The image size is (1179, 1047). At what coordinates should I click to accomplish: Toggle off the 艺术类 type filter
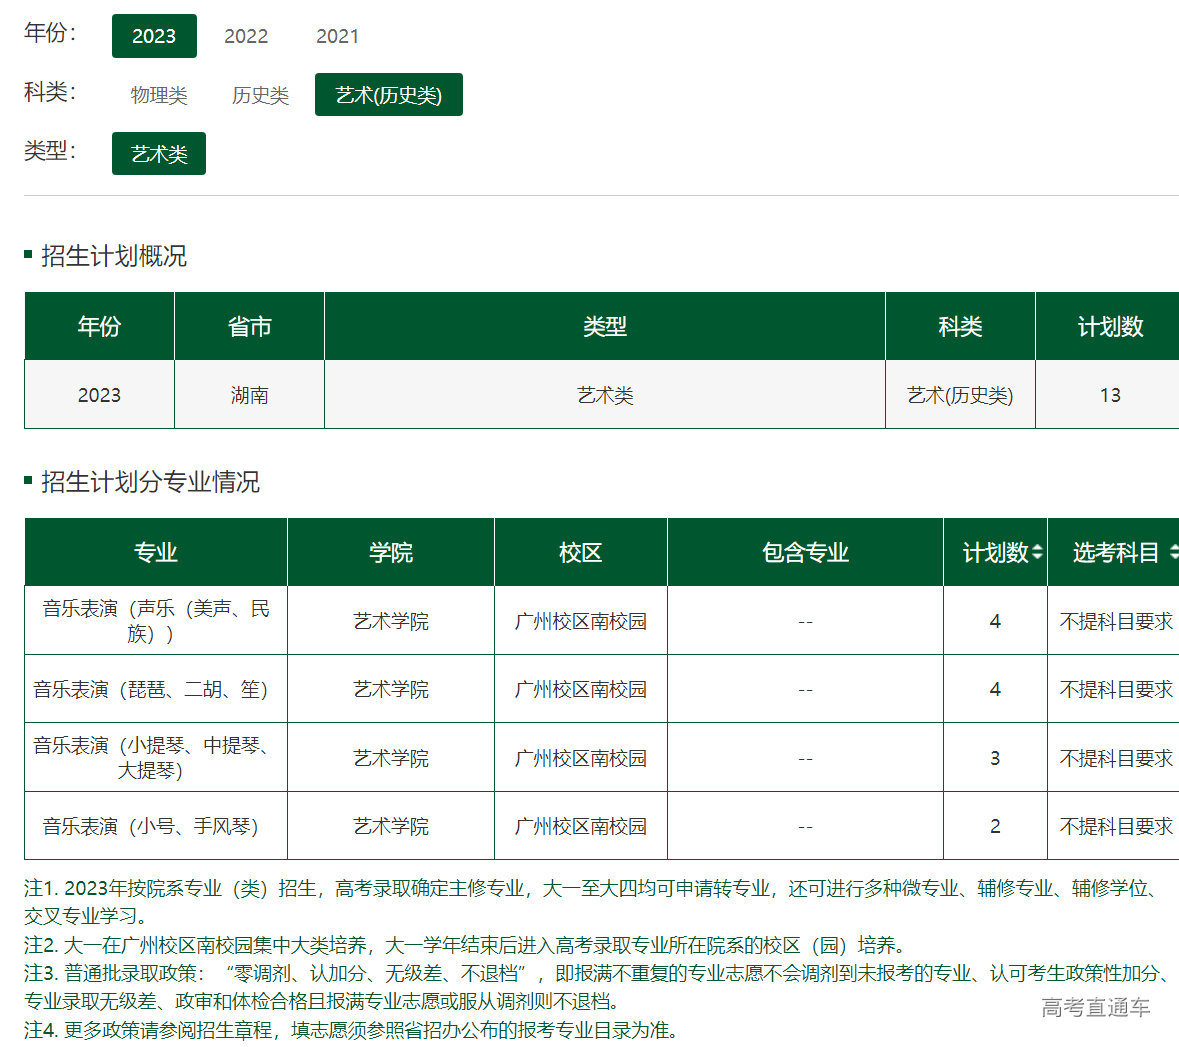coord(158,153)
